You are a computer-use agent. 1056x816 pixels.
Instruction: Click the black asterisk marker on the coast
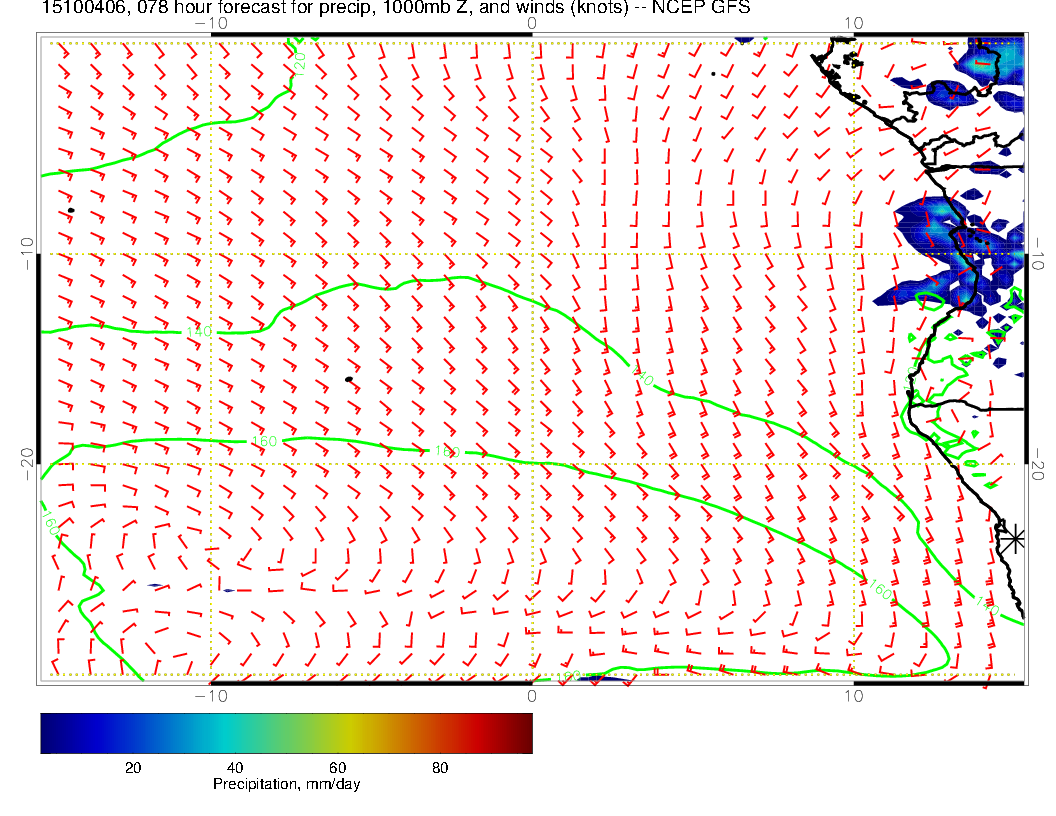point(1014,538)
